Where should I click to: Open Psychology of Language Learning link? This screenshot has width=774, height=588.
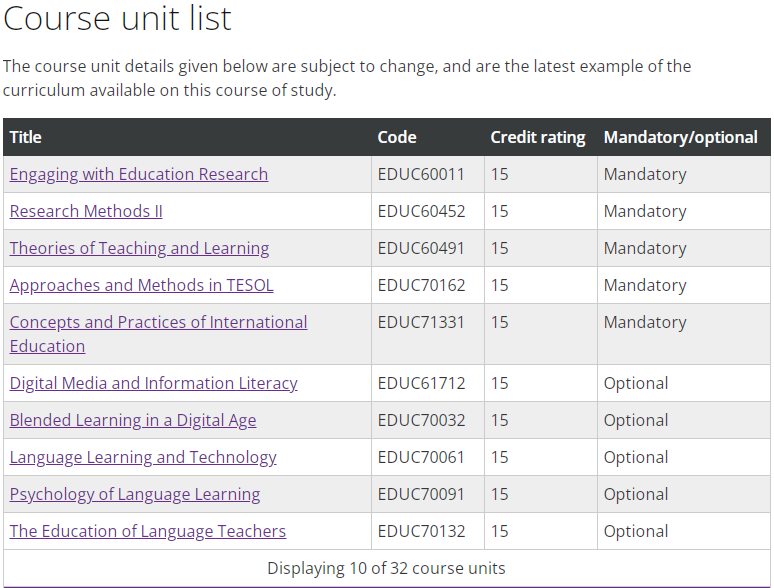coord(135,495)
